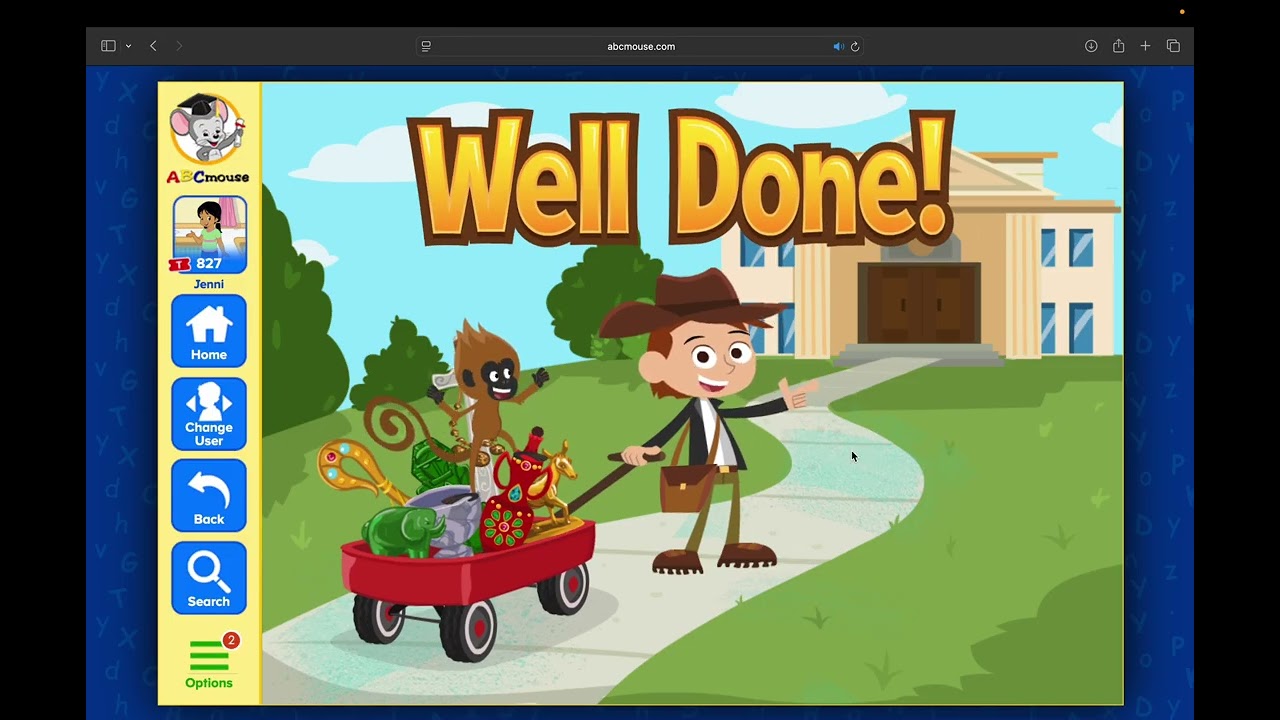Click the Home button in sidebar
The width and height of the screenshot is (1280, 720).
click(x=209, y=331)
